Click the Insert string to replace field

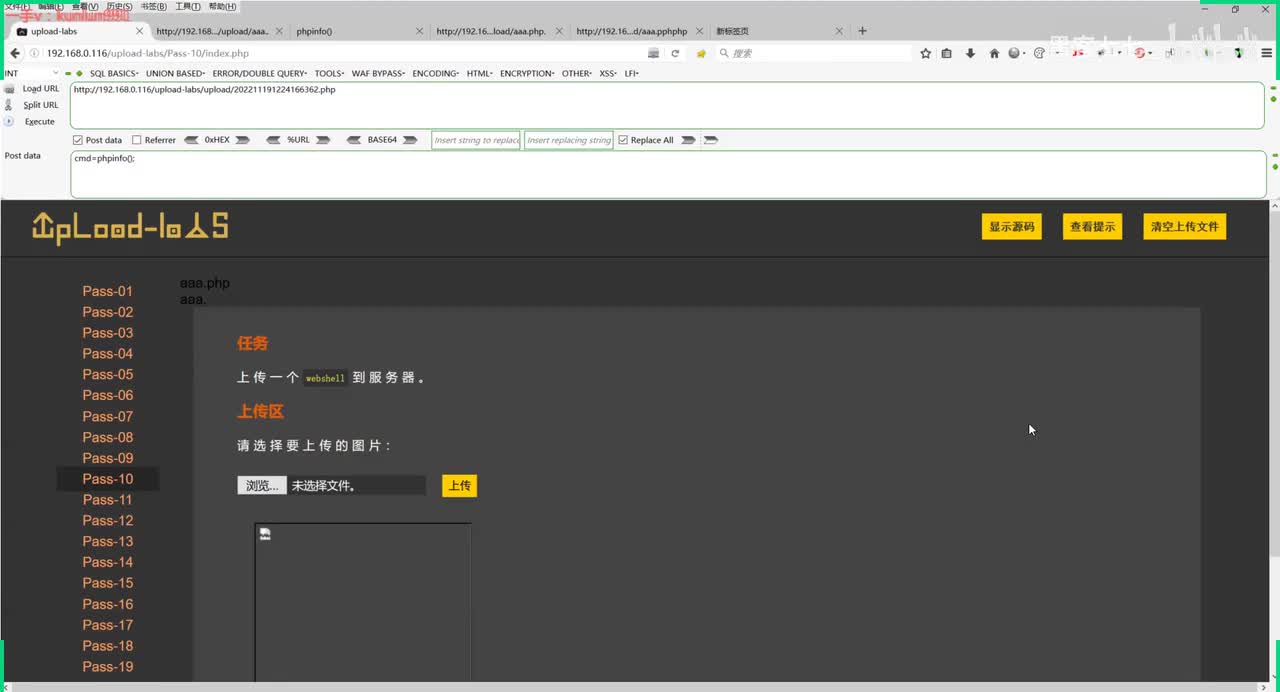(476, 140)
